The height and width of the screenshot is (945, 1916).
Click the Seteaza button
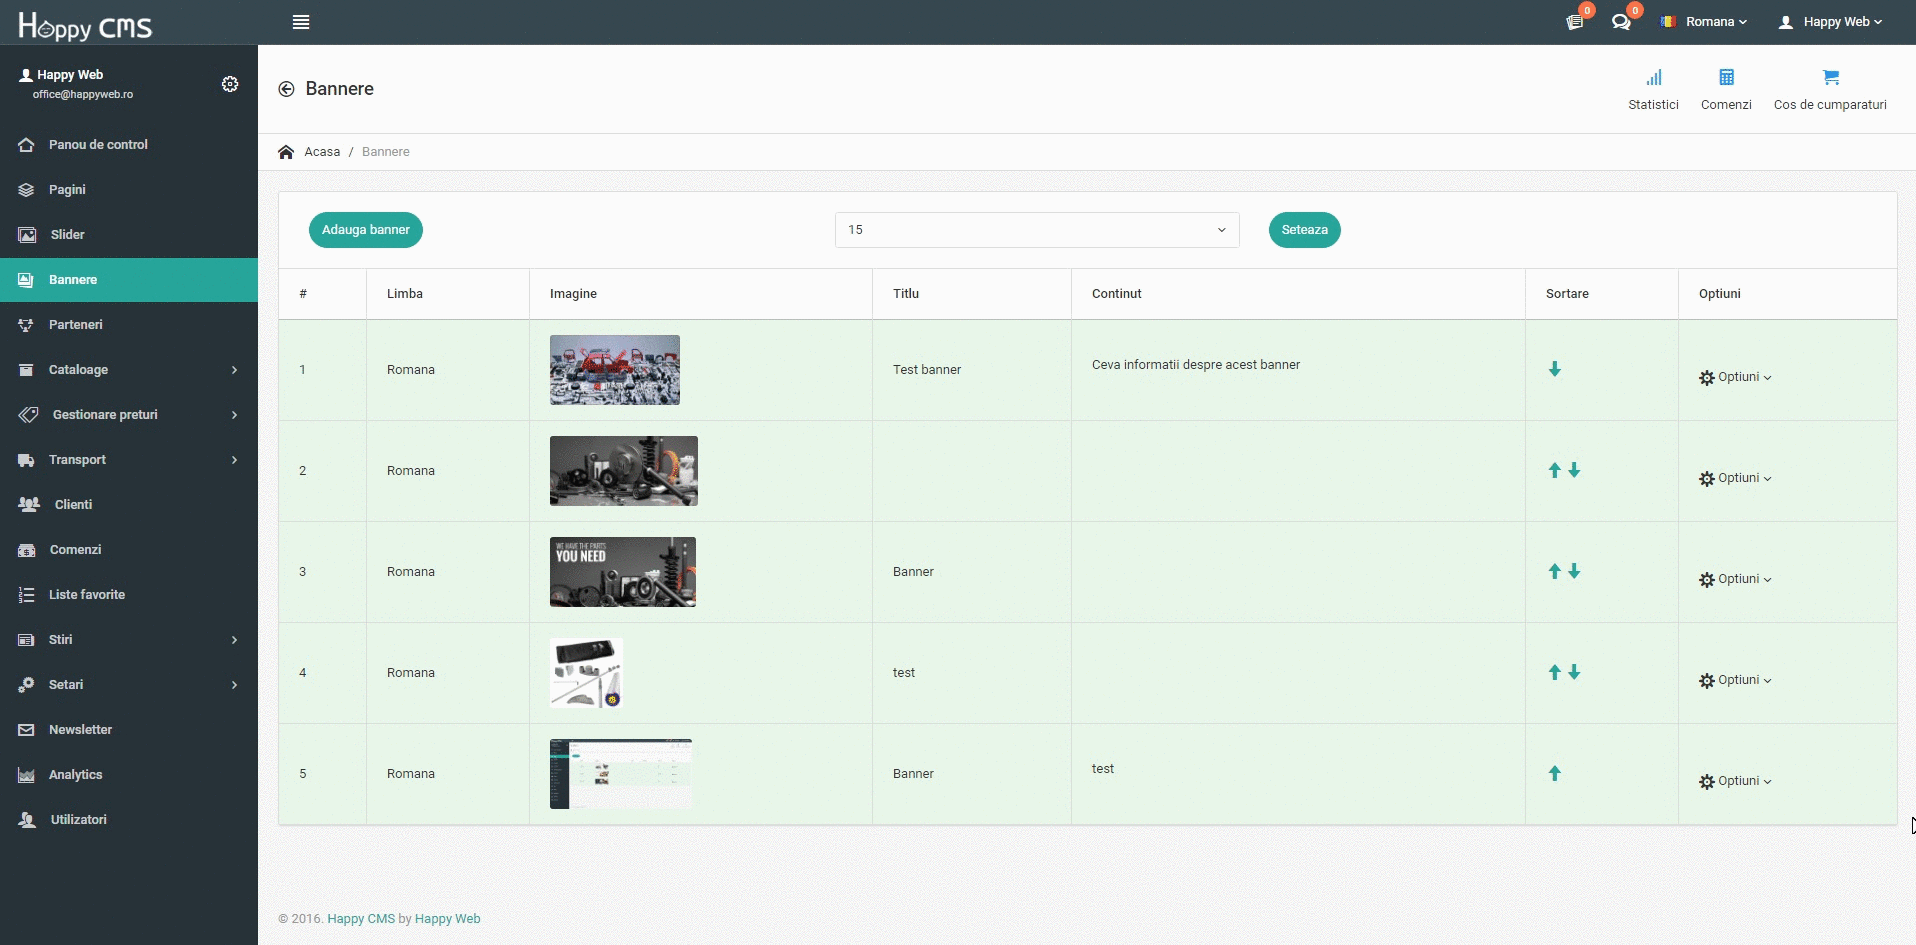1304,230
